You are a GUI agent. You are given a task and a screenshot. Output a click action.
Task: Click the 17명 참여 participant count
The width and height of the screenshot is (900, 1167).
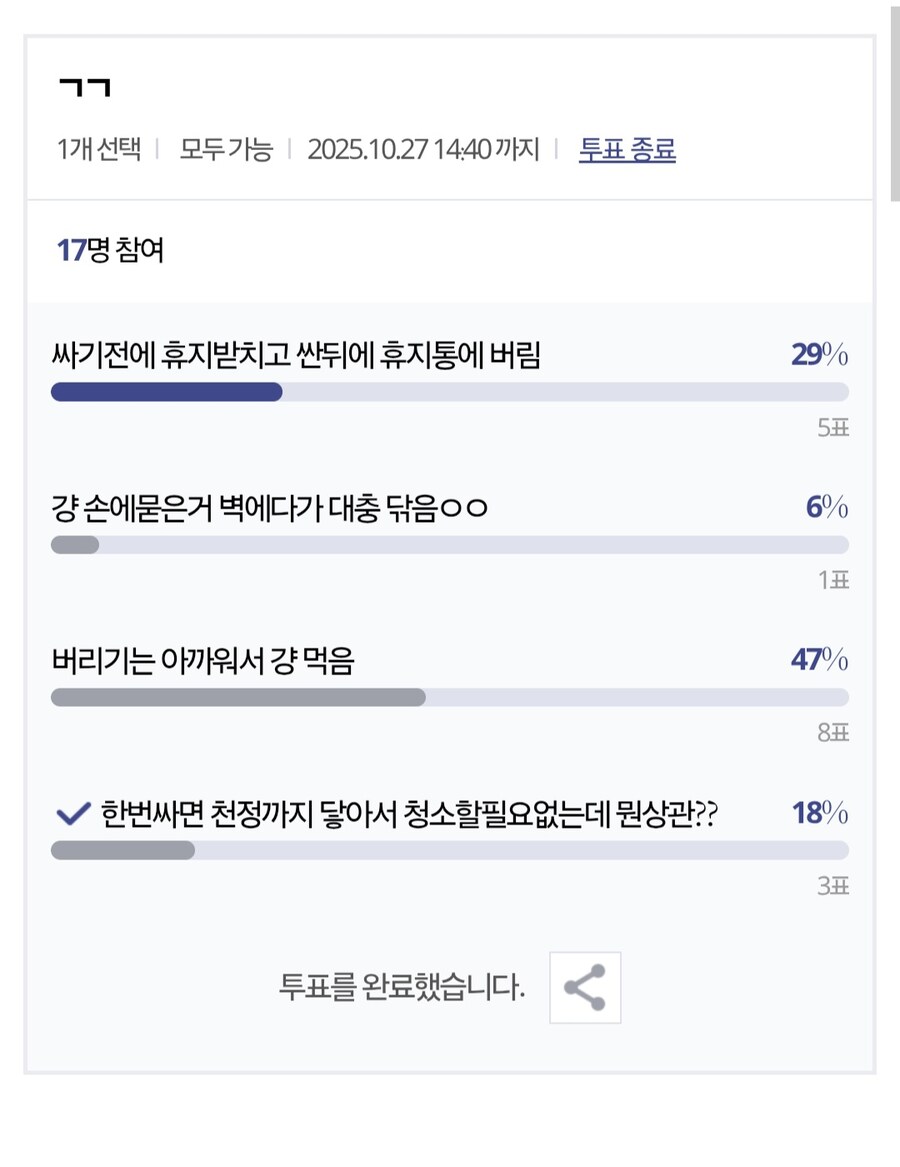pos(110,250)
